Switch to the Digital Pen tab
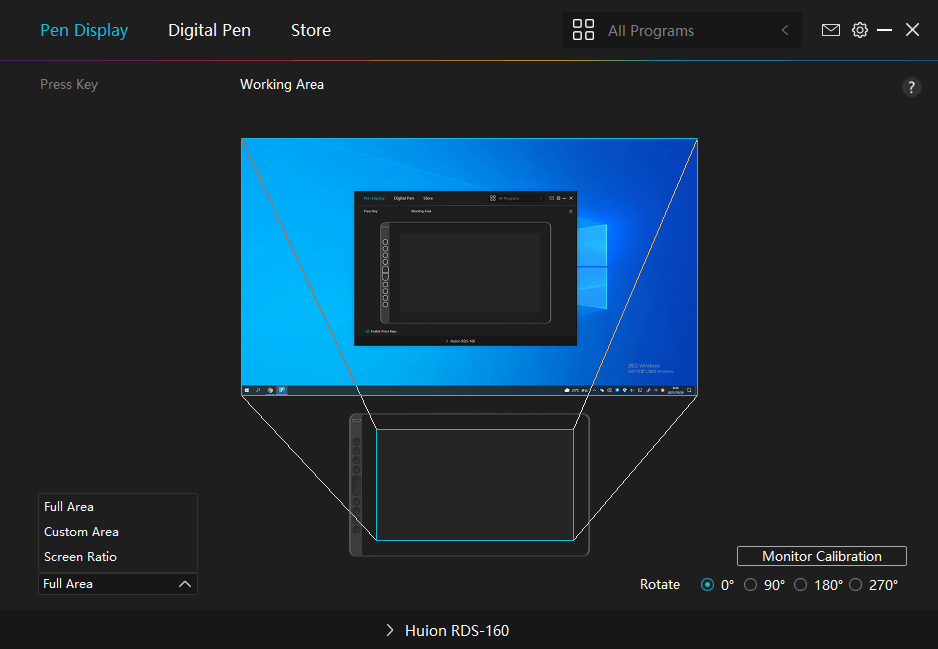Viewport: 938px width, 649px height. (x=209, y=30)
